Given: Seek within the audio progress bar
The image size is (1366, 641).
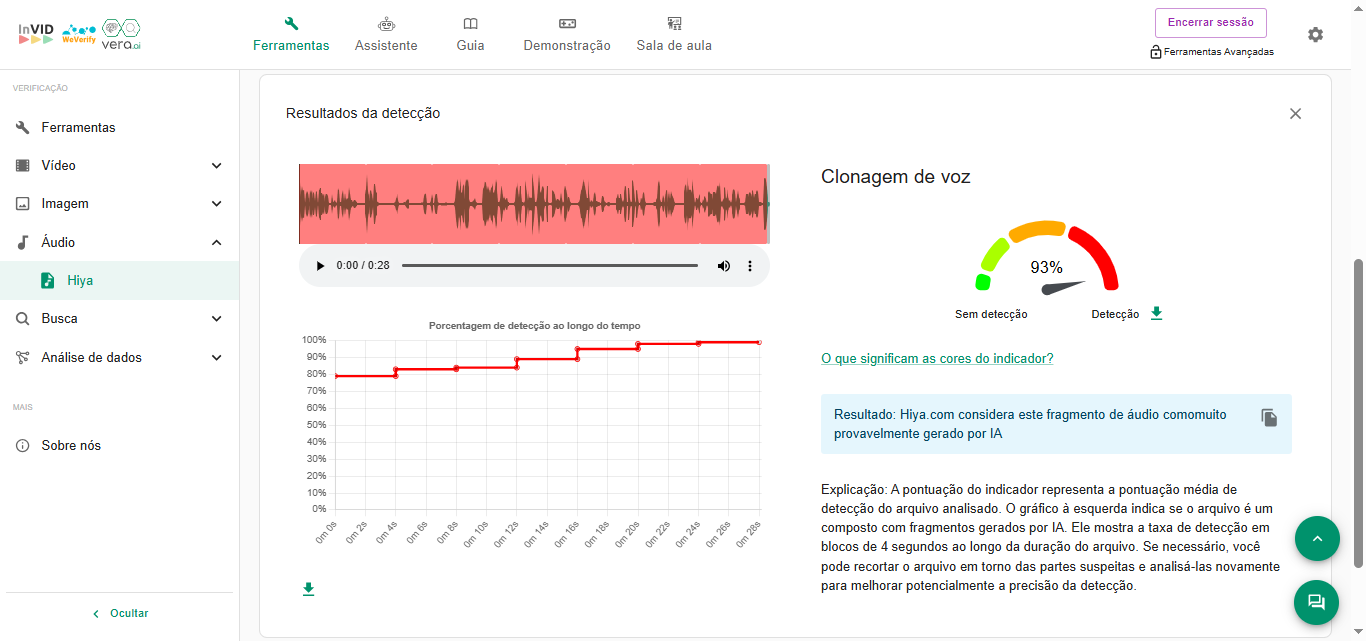Looking at the screenshot, I should pos(549,266).
